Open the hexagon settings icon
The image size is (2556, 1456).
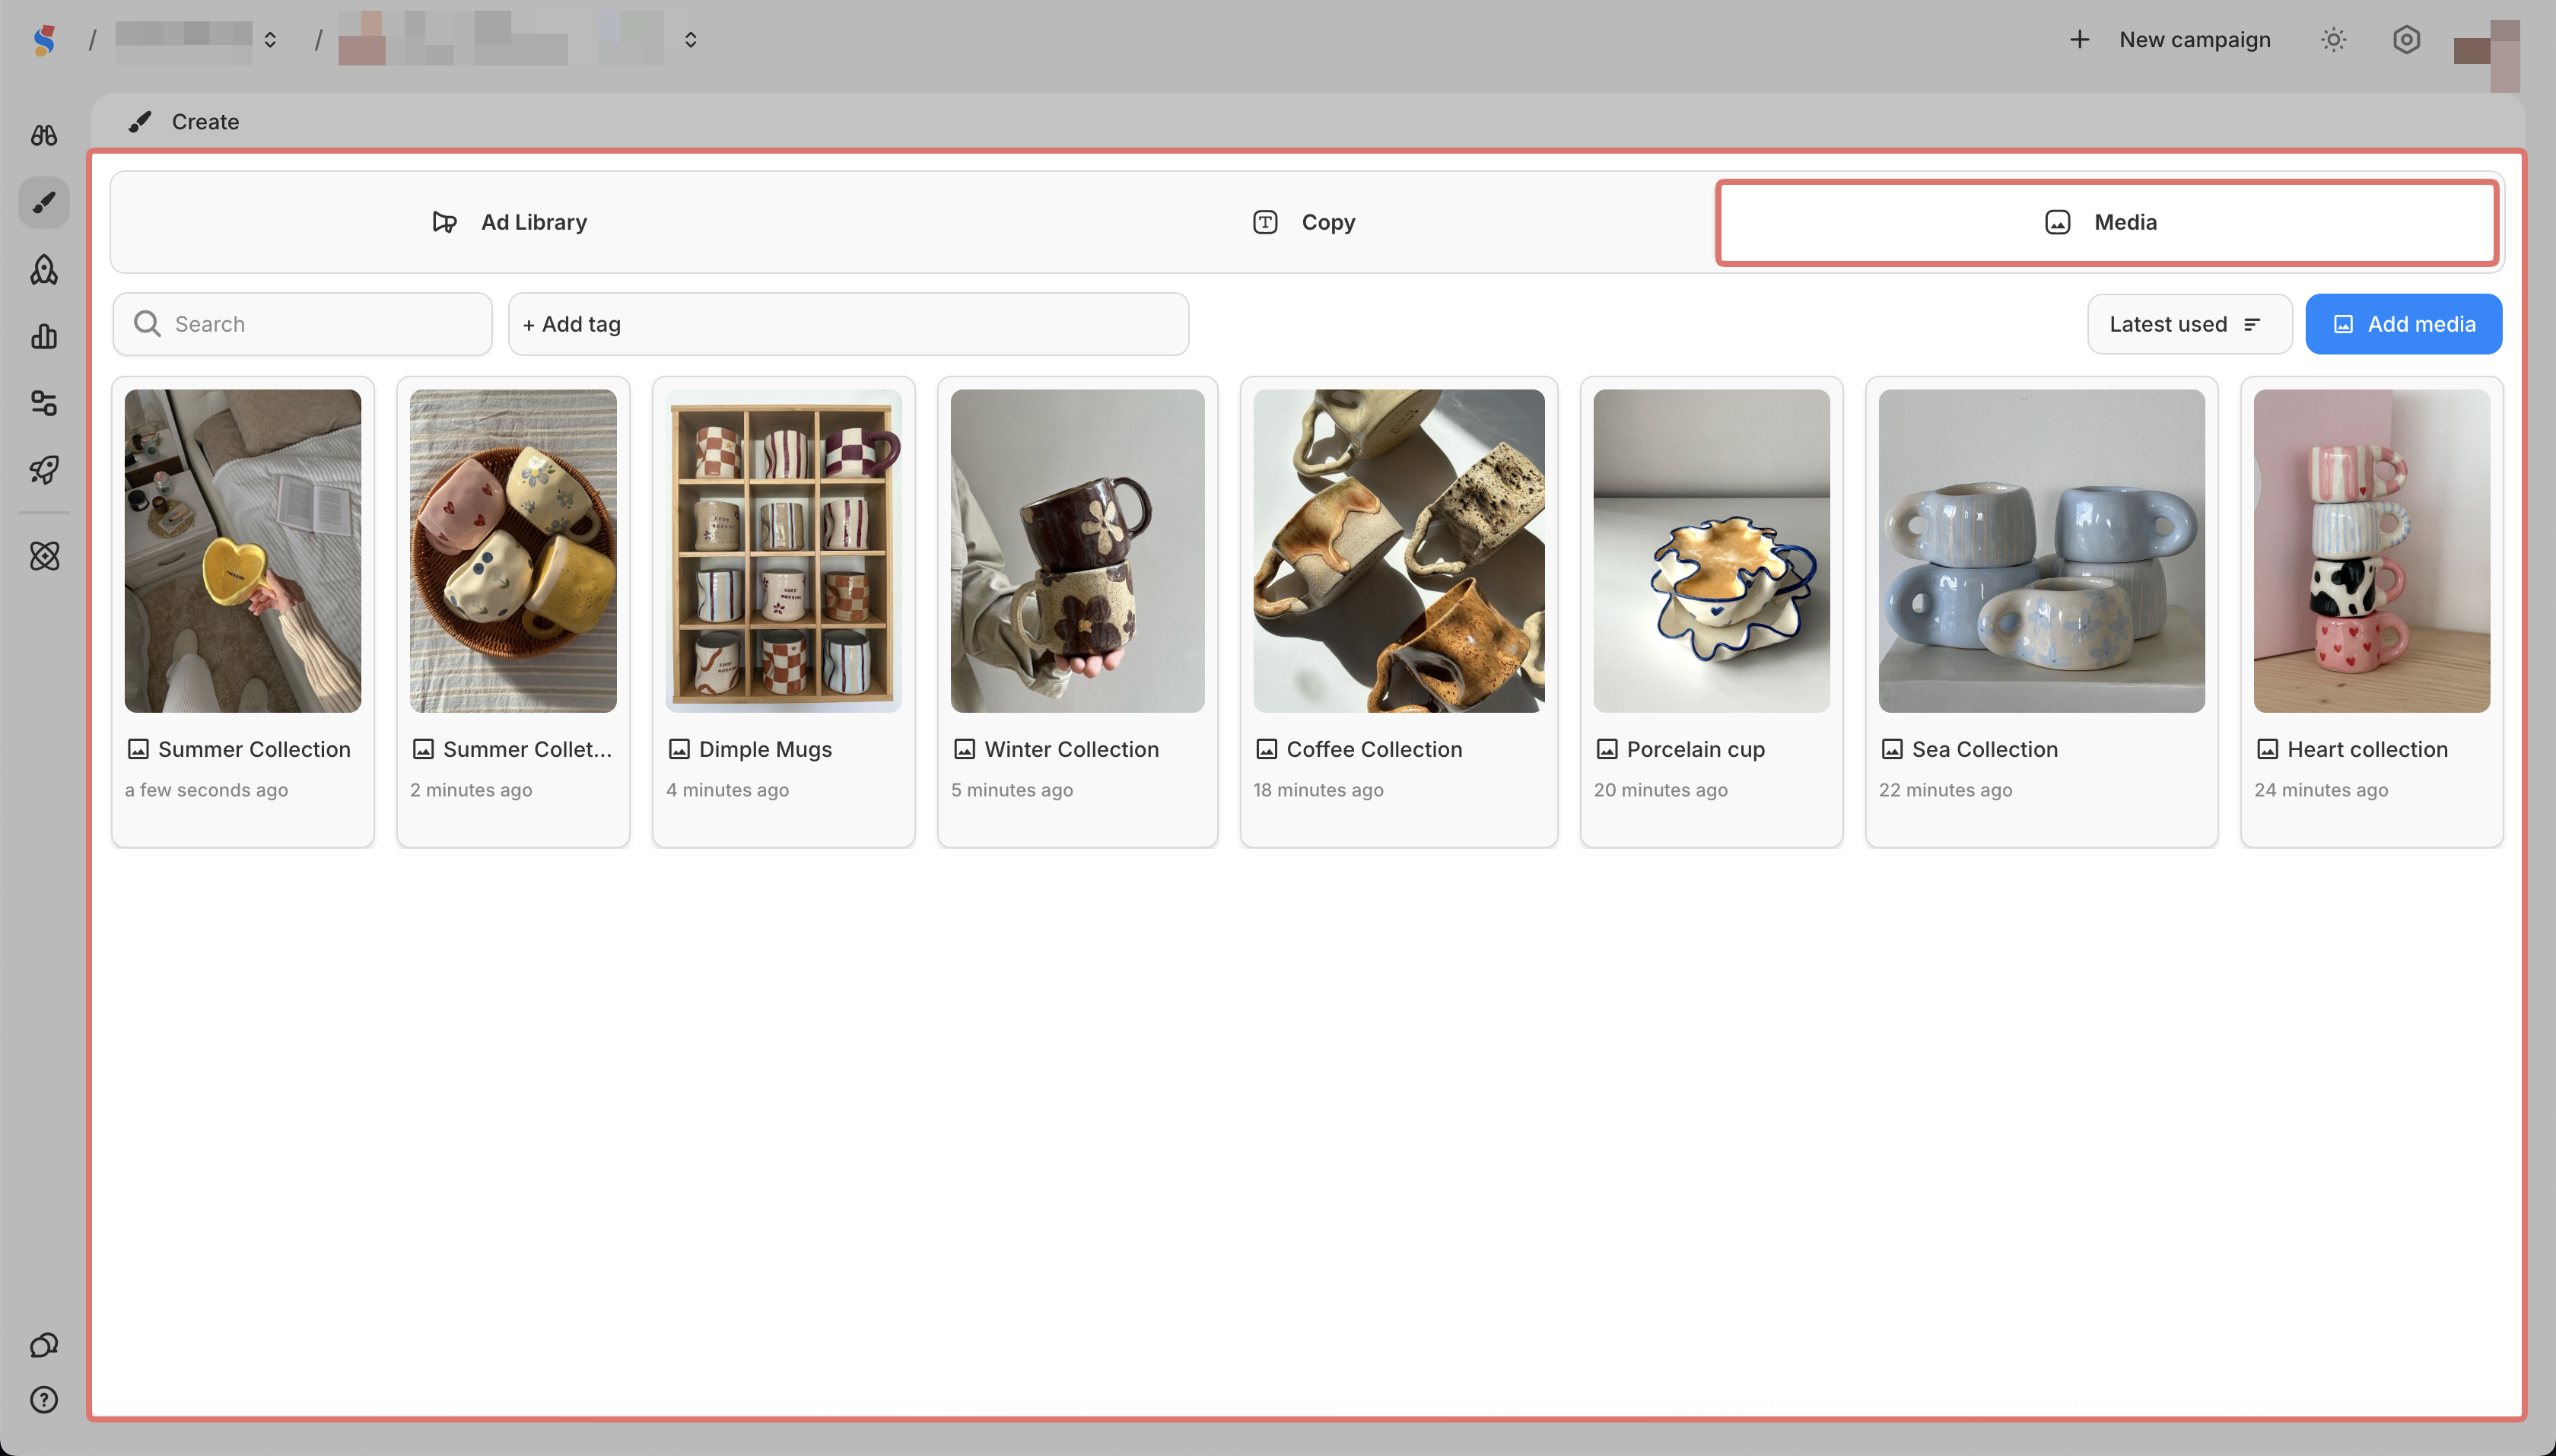click(x=2406, y=40)
